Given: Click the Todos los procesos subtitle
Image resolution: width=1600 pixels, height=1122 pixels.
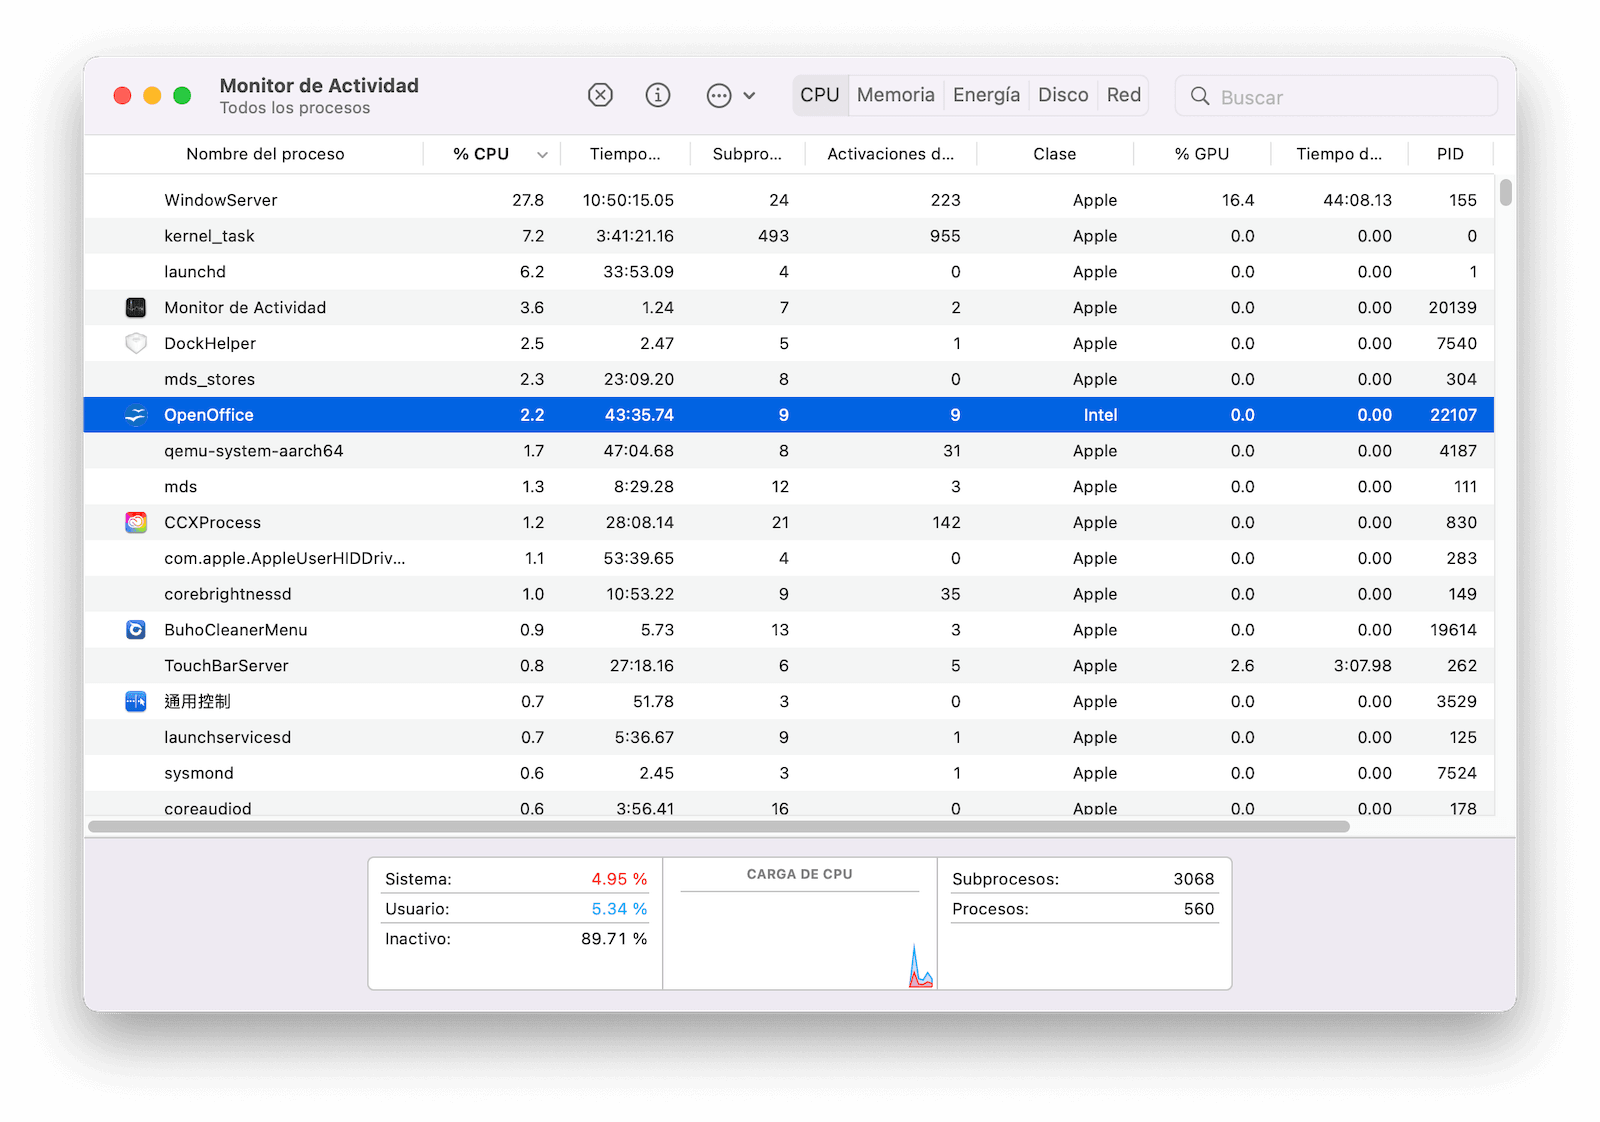Looking at the screenshot, I should tap(295, 108).
